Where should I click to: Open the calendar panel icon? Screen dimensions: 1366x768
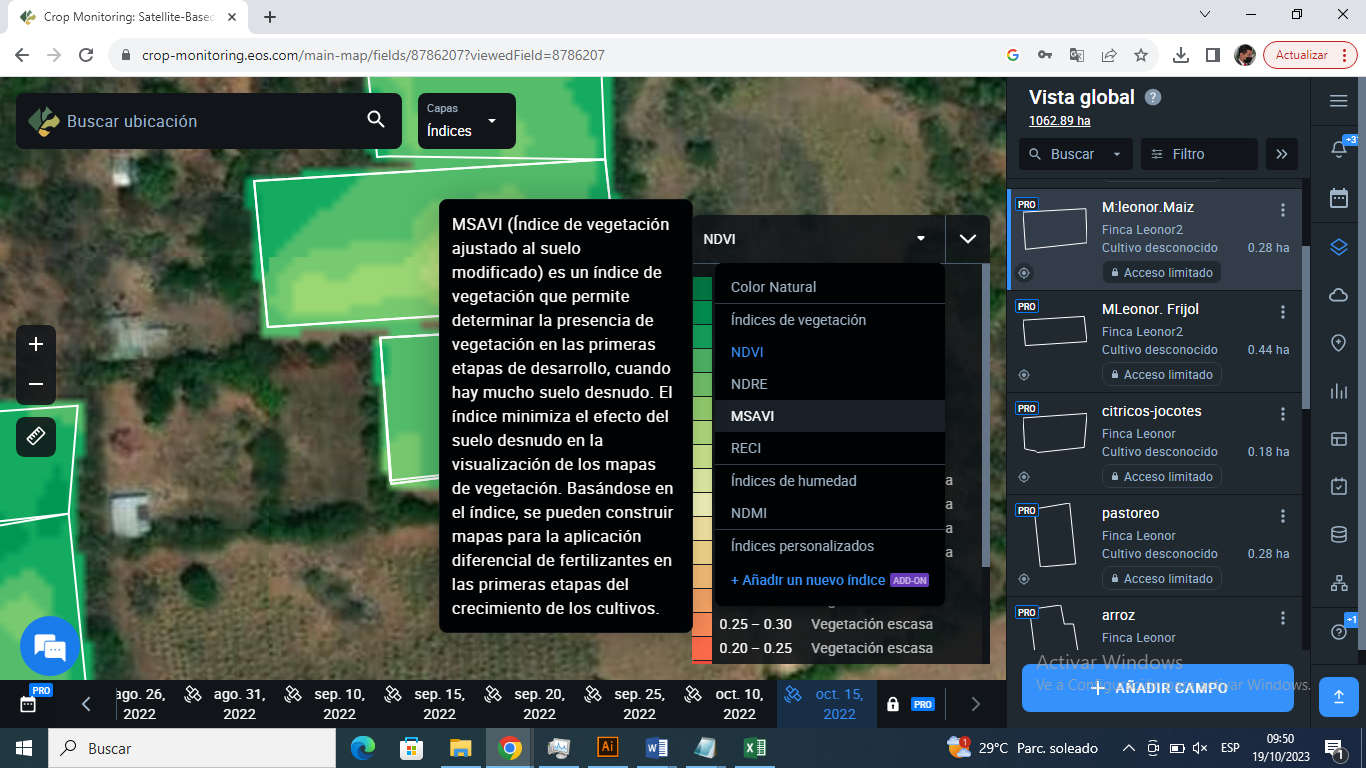1338,197
